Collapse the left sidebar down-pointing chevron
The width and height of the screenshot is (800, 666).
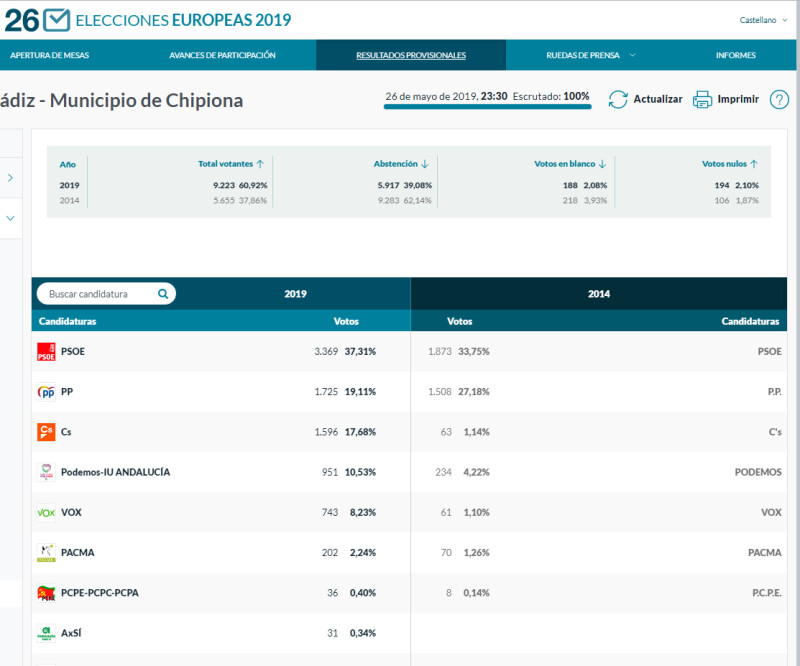(x=10, y=218)
